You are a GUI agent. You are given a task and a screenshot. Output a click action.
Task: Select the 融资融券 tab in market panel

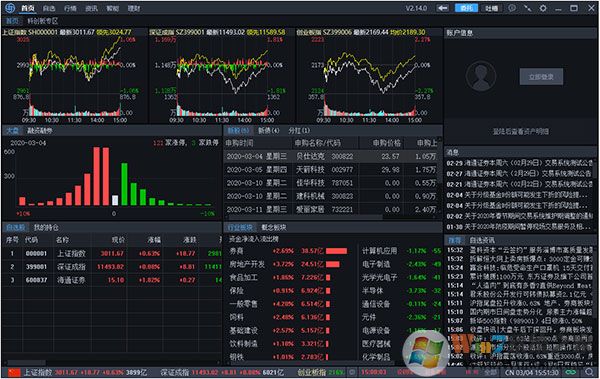point(40,131)
